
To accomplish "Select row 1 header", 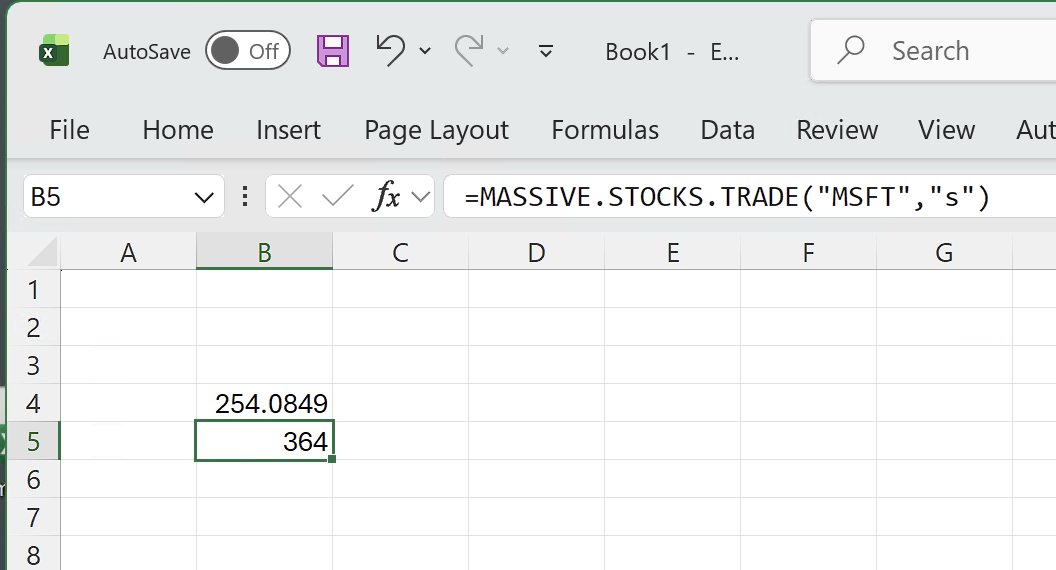I will point(33,289).
